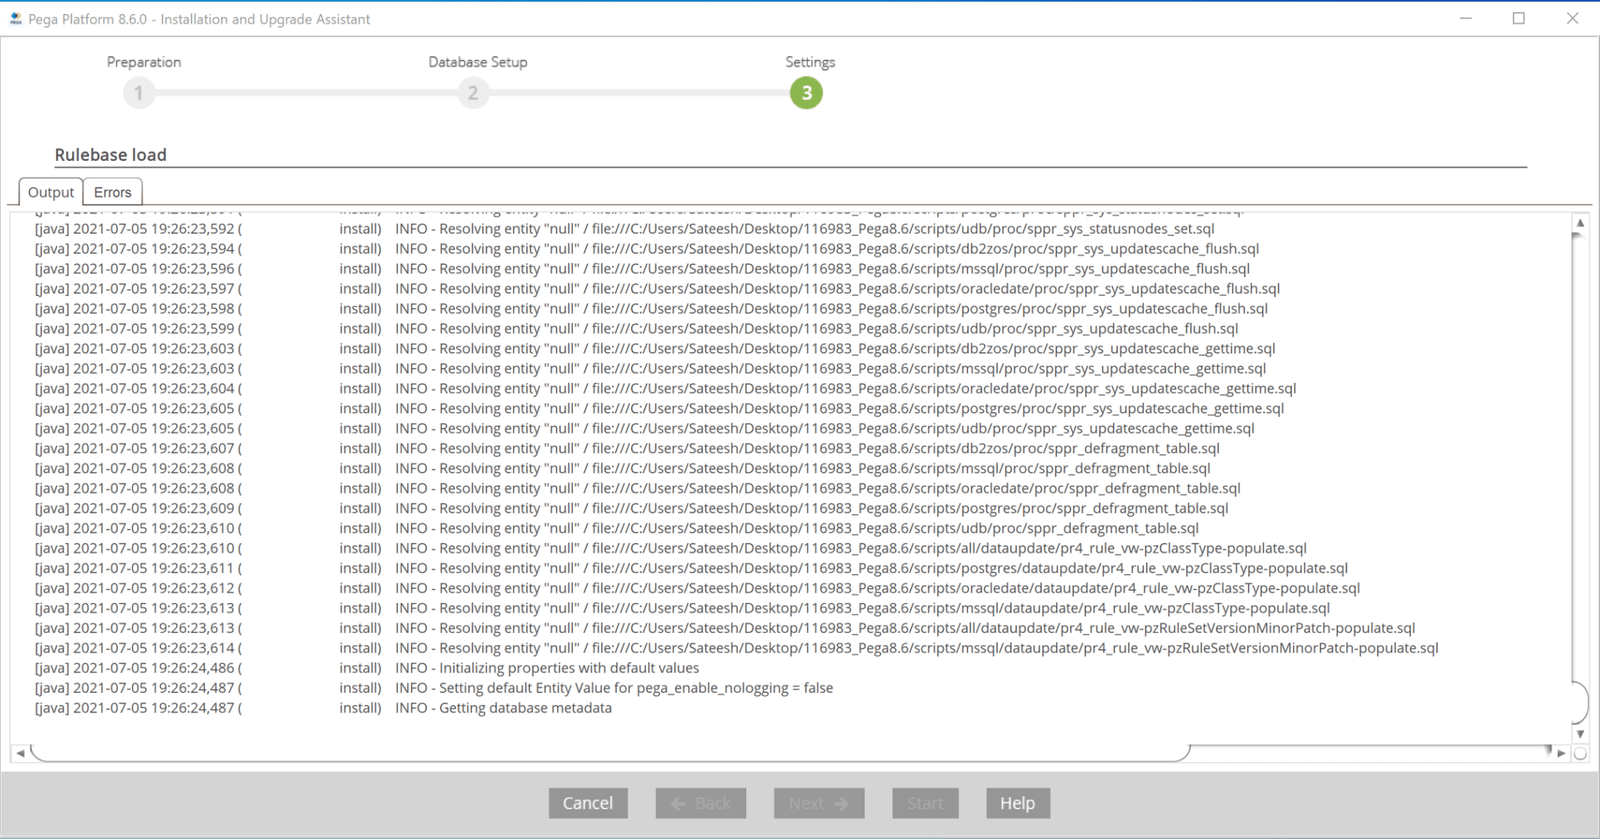Click step 2 Database Setup circle
1600x839 pixels.
[473, 93]
